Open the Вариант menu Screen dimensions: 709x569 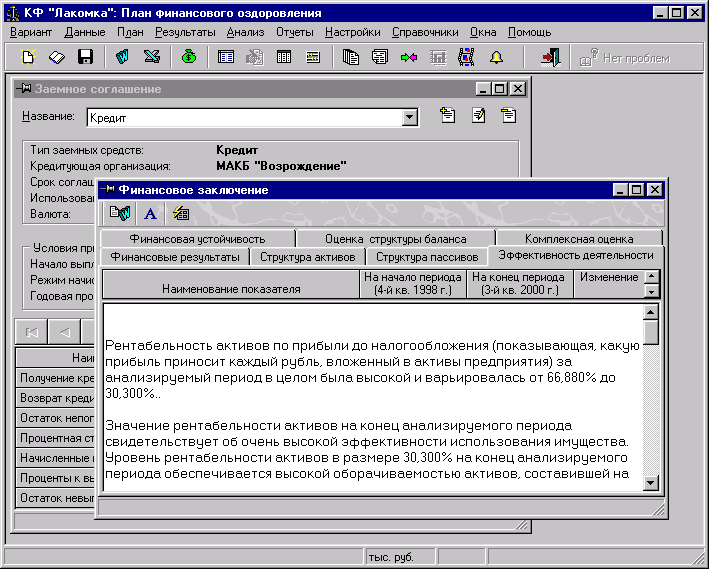(31, 32)
